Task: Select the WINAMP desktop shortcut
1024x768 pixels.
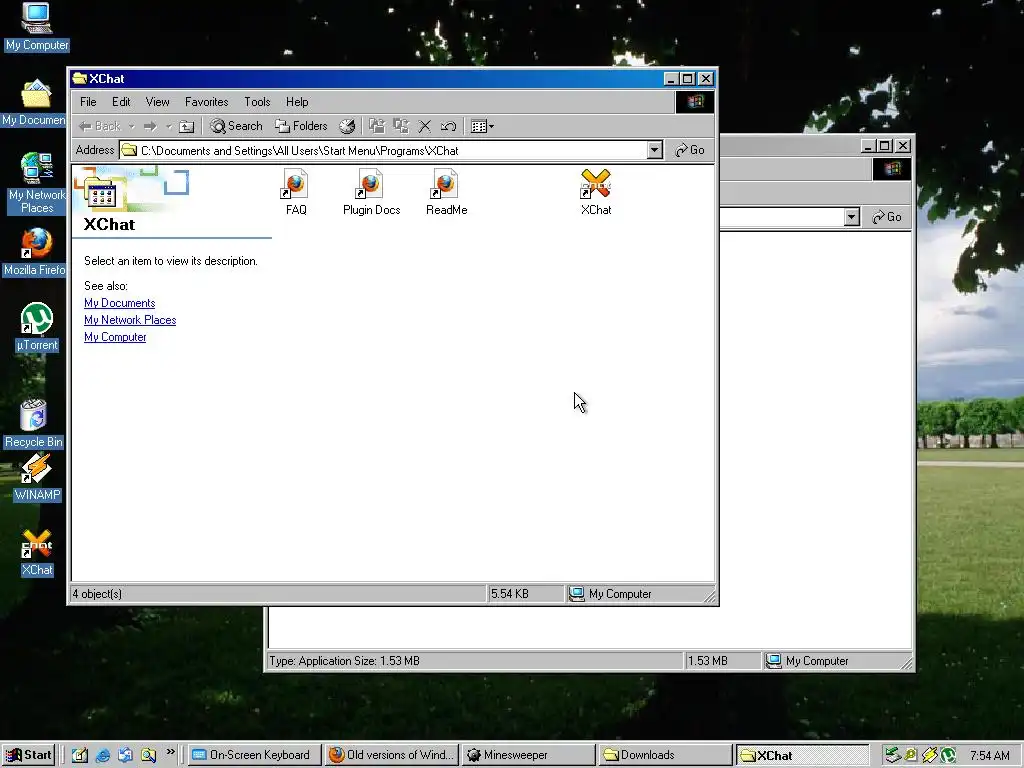Action: click(37, 477)
